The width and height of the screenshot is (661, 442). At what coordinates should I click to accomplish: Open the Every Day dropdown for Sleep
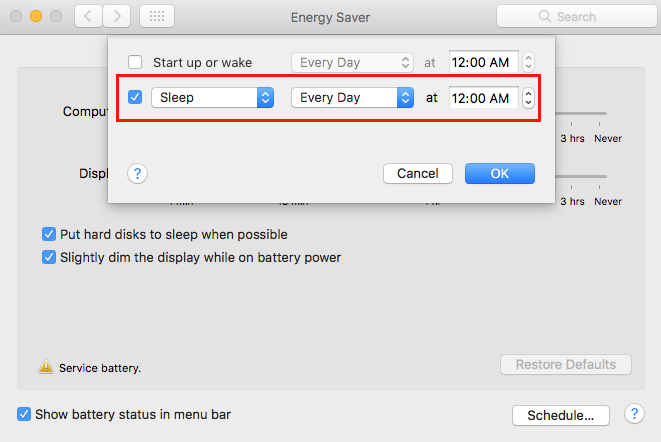click(x=352, y=98)
